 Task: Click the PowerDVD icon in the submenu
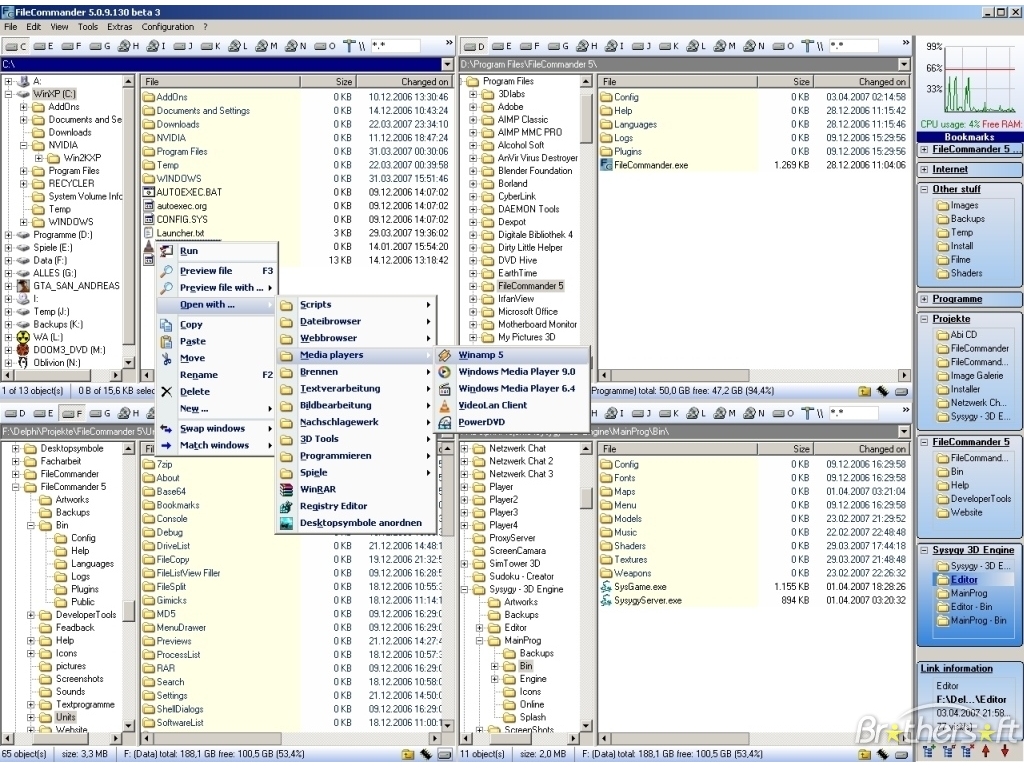445,423
